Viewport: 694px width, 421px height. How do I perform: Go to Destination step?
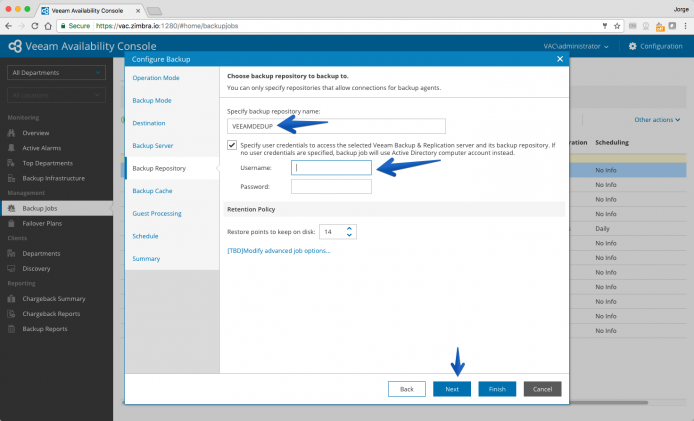click(149, 123)
